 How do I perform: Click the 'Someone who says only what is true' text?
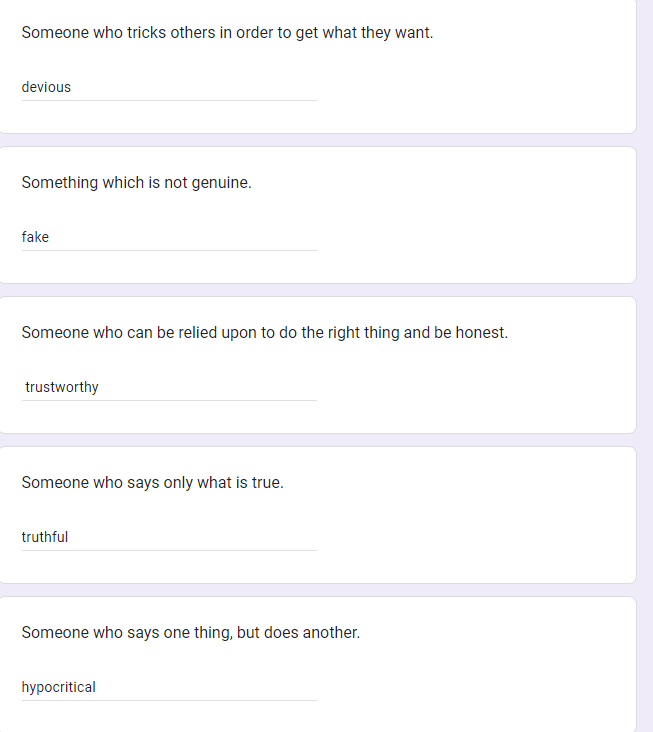(x=152, y=482)
